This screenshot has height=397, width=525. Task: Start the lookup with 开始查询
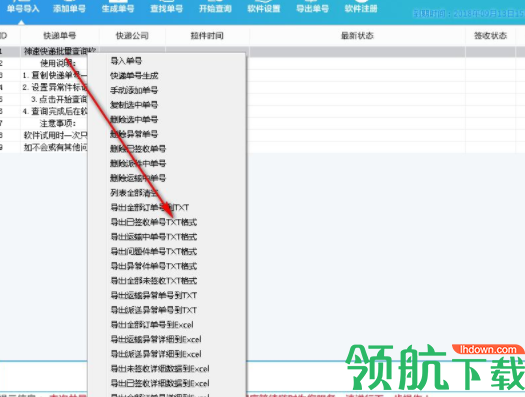tap(215, 8)
